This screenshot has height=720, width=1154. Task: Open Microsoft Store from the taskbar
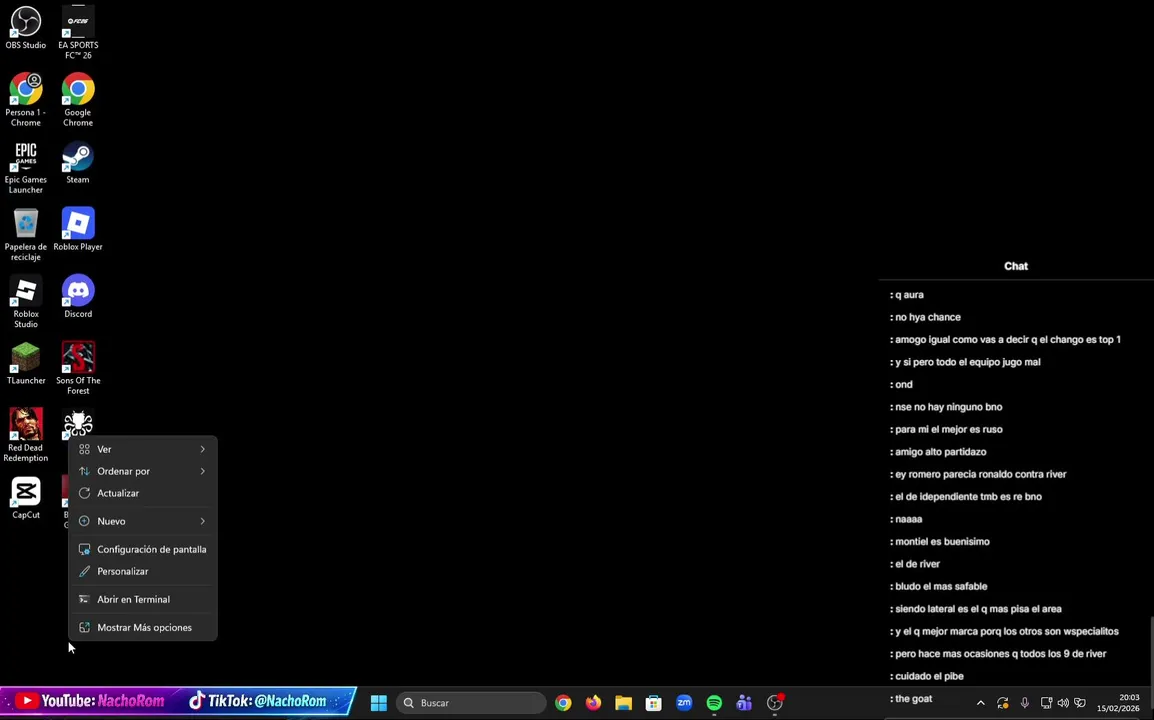654,703
